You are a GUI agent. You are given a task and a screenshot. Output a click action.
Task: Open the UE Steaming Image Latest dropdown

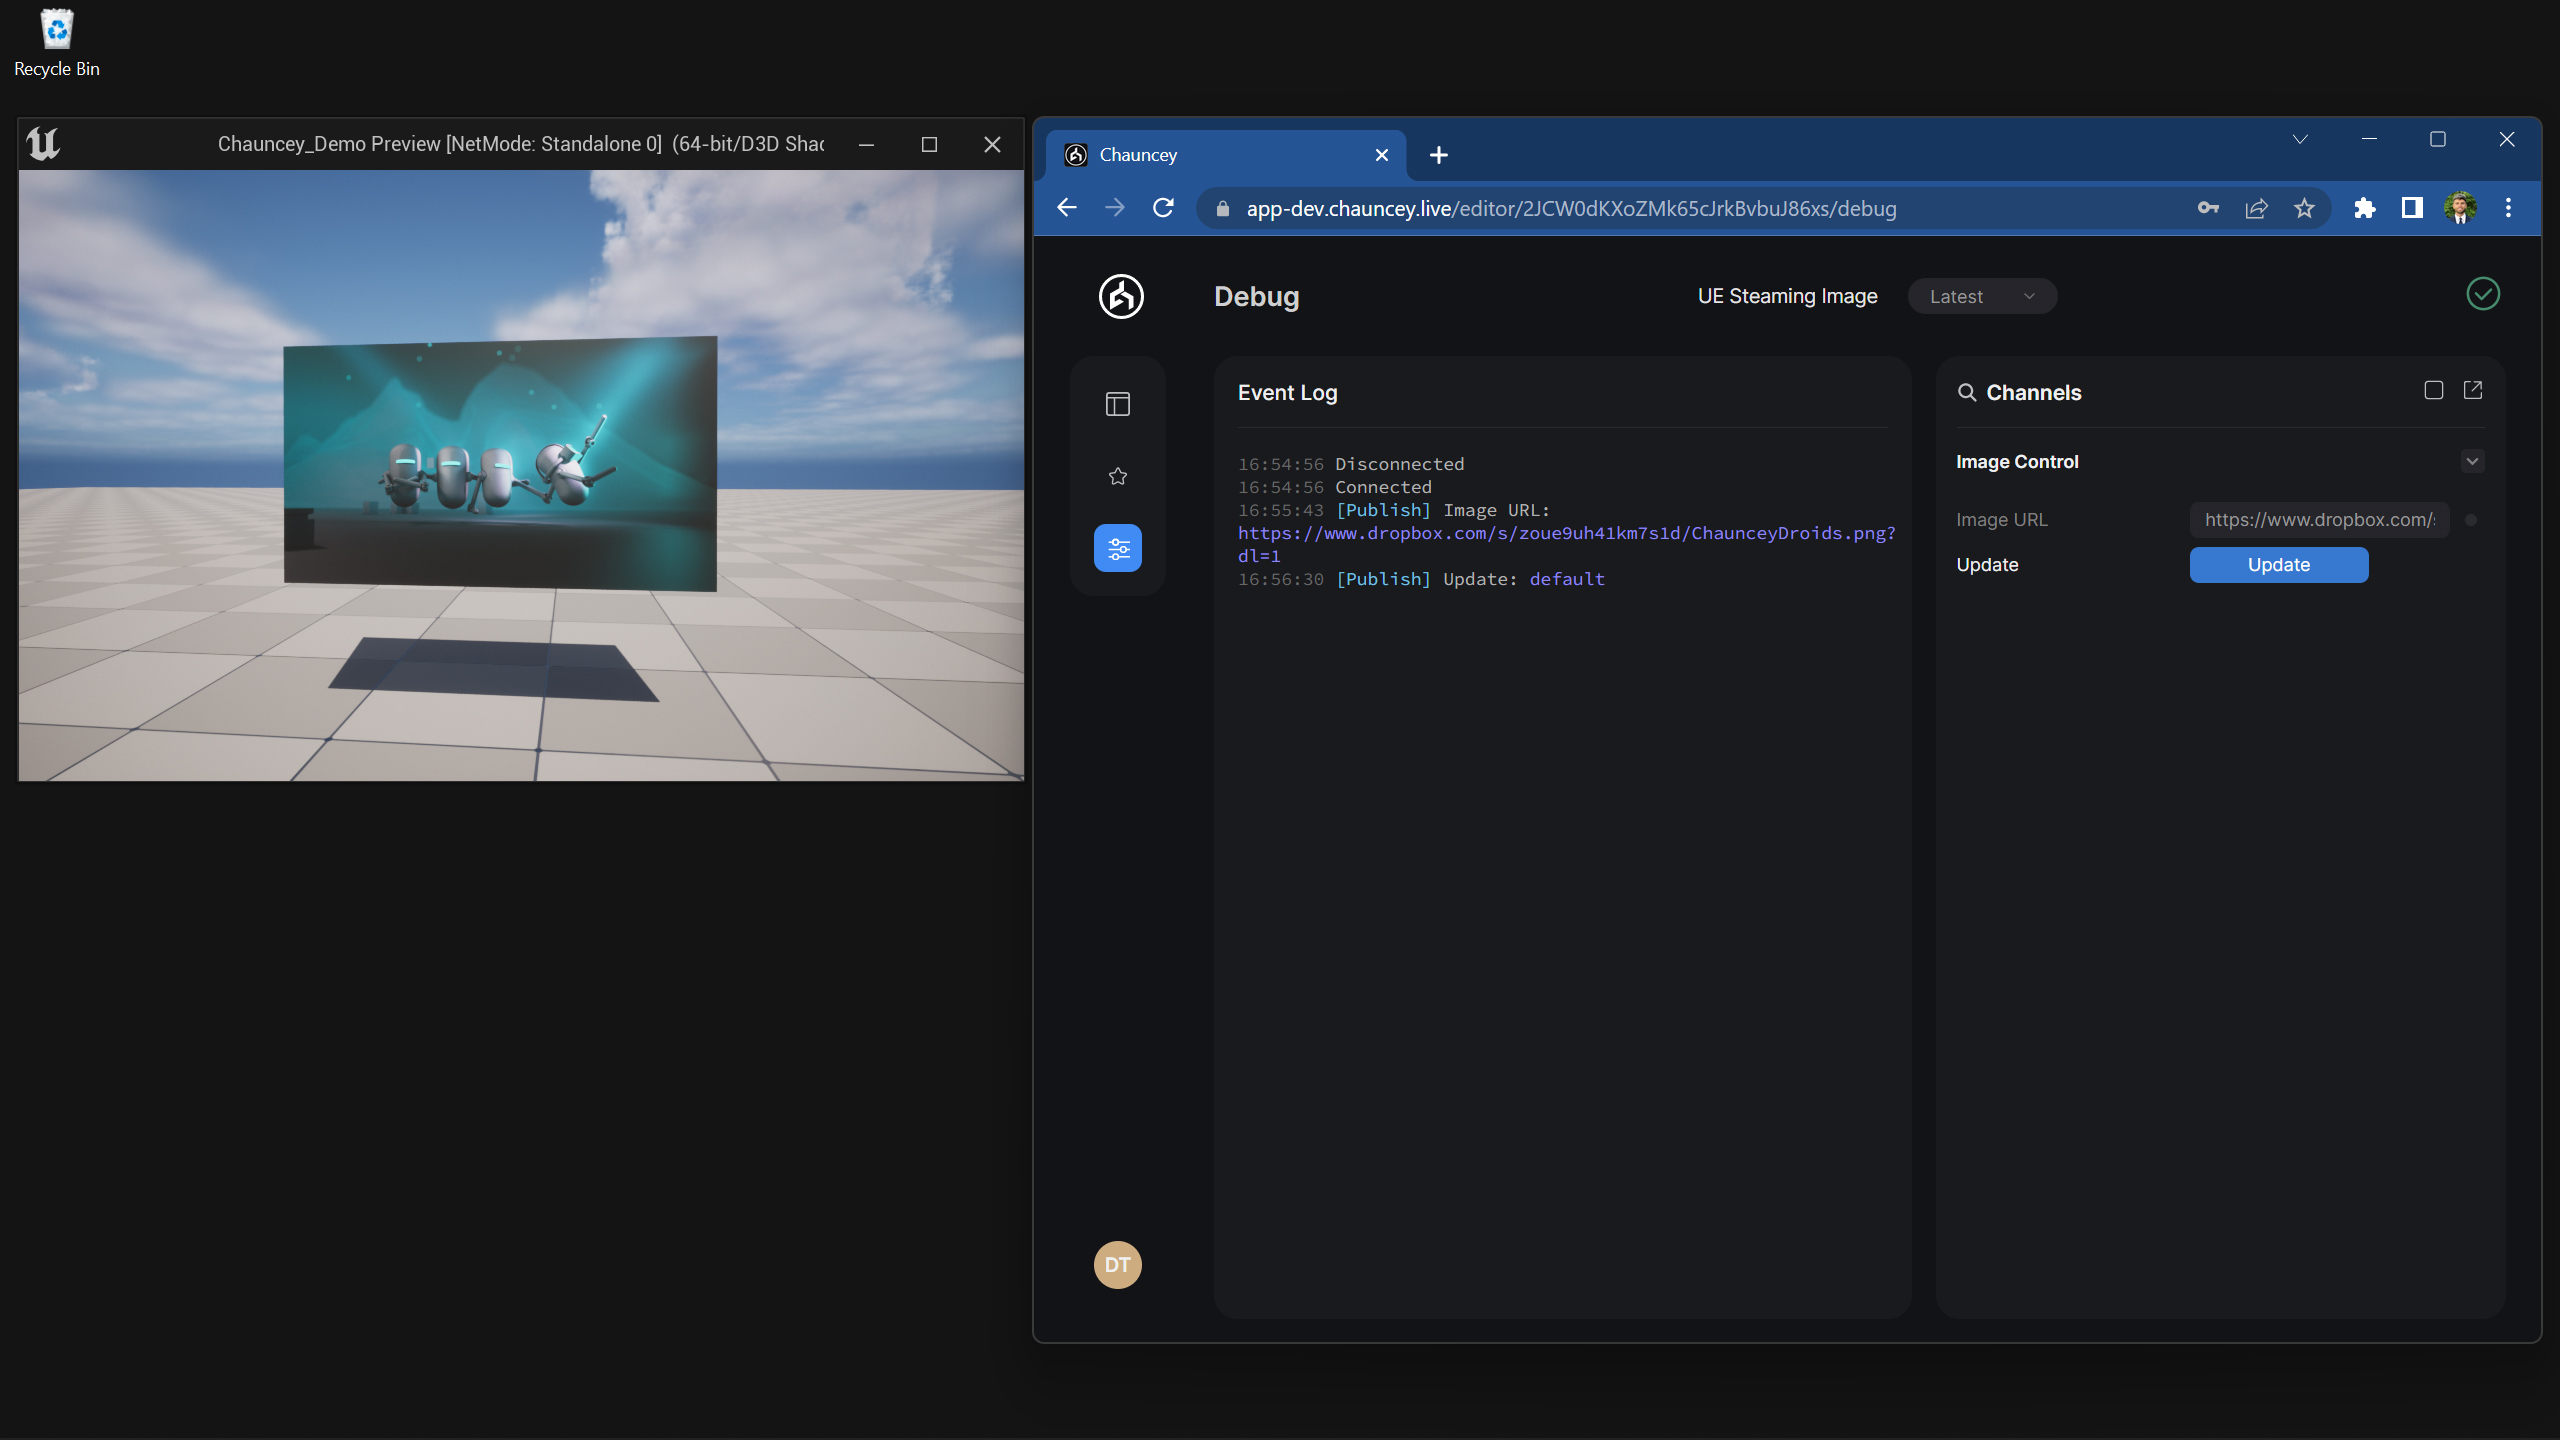tap(1981, 296)
